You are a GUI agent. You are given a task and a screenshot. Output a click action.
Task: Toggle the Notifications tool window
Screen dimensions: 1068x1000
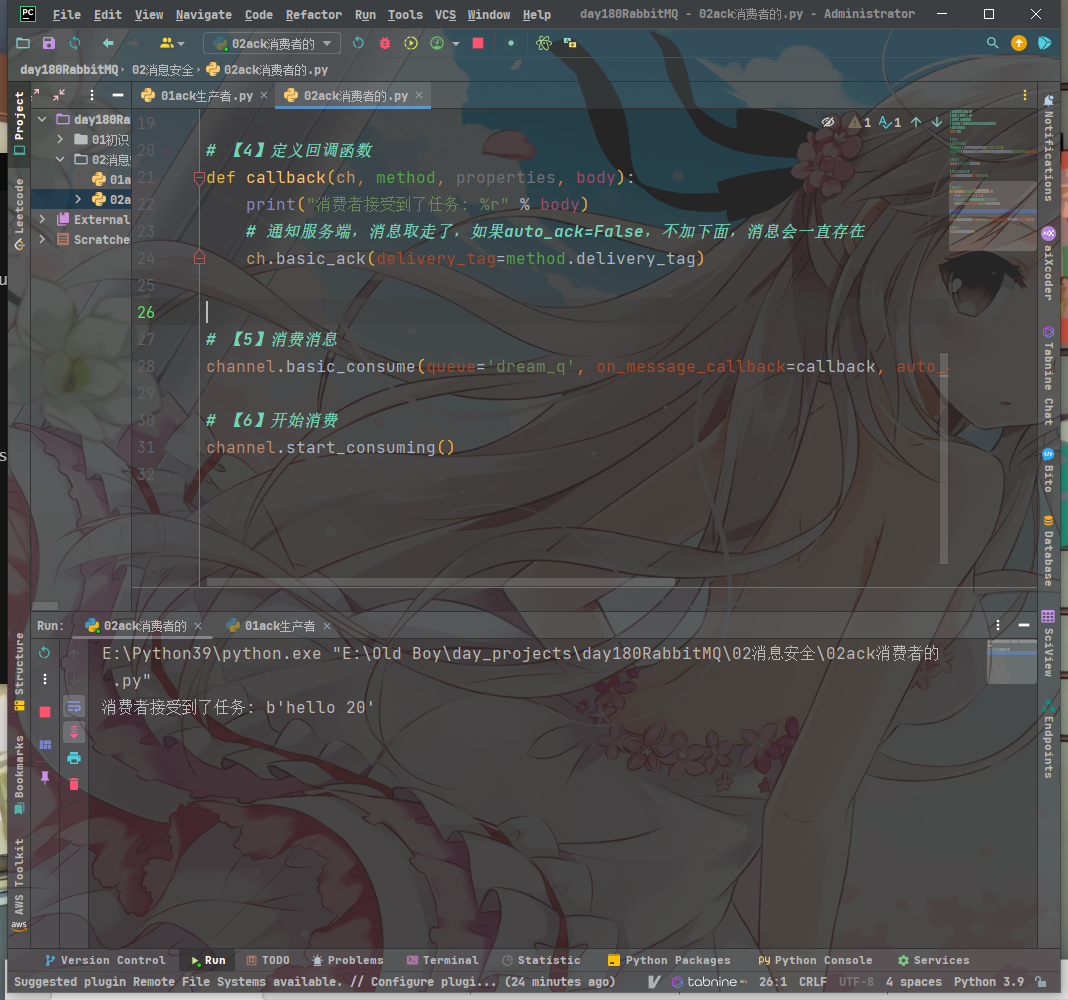[1048, 148]
